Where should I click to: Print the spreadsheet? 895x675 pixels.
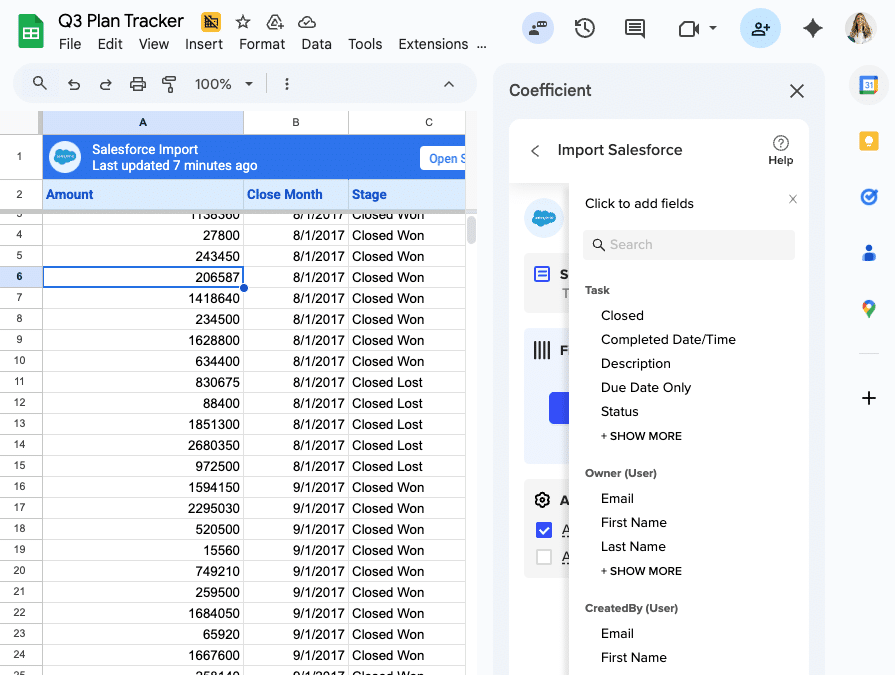pos(138,84)
